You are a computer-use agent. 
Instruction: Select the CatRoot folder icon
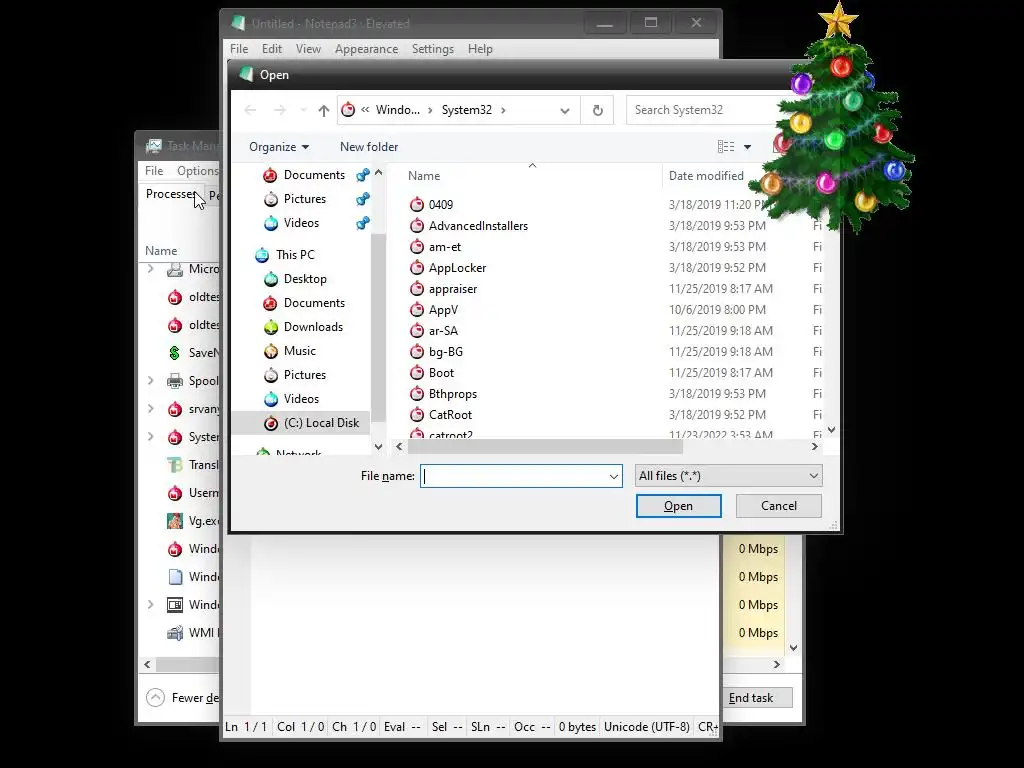click(x=417, y=414)
